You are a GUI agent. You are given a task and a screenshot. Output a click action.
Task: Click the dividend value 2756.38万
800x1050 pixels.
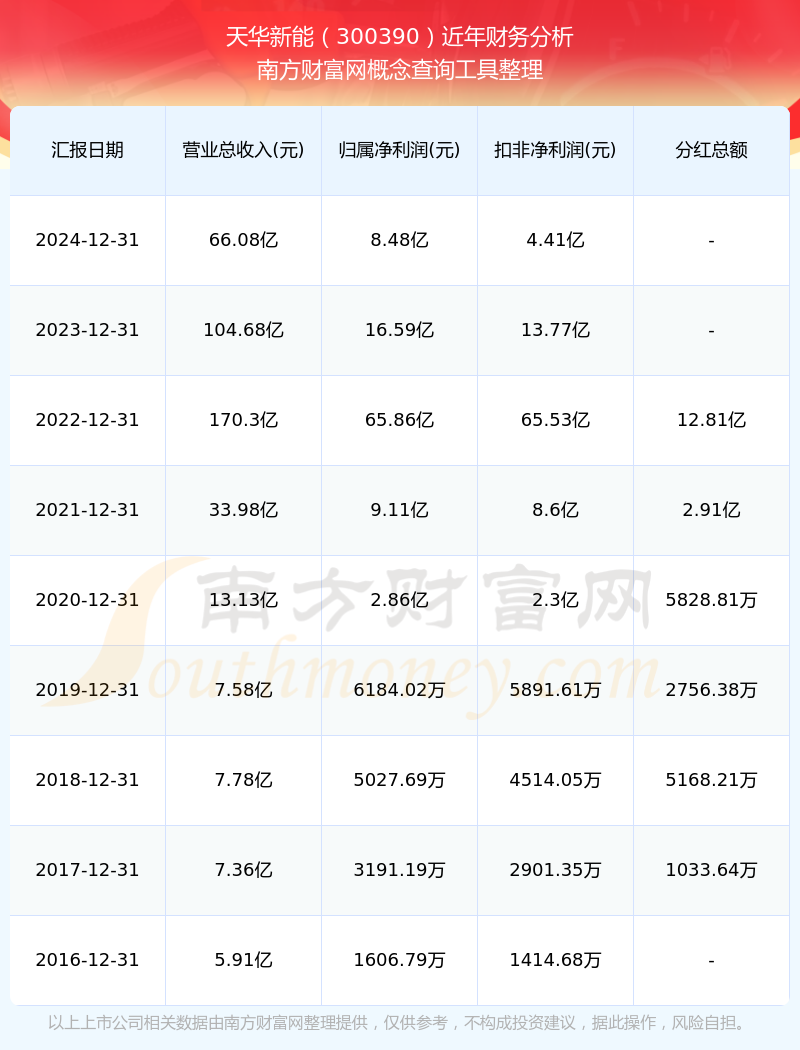coord(712,690)
